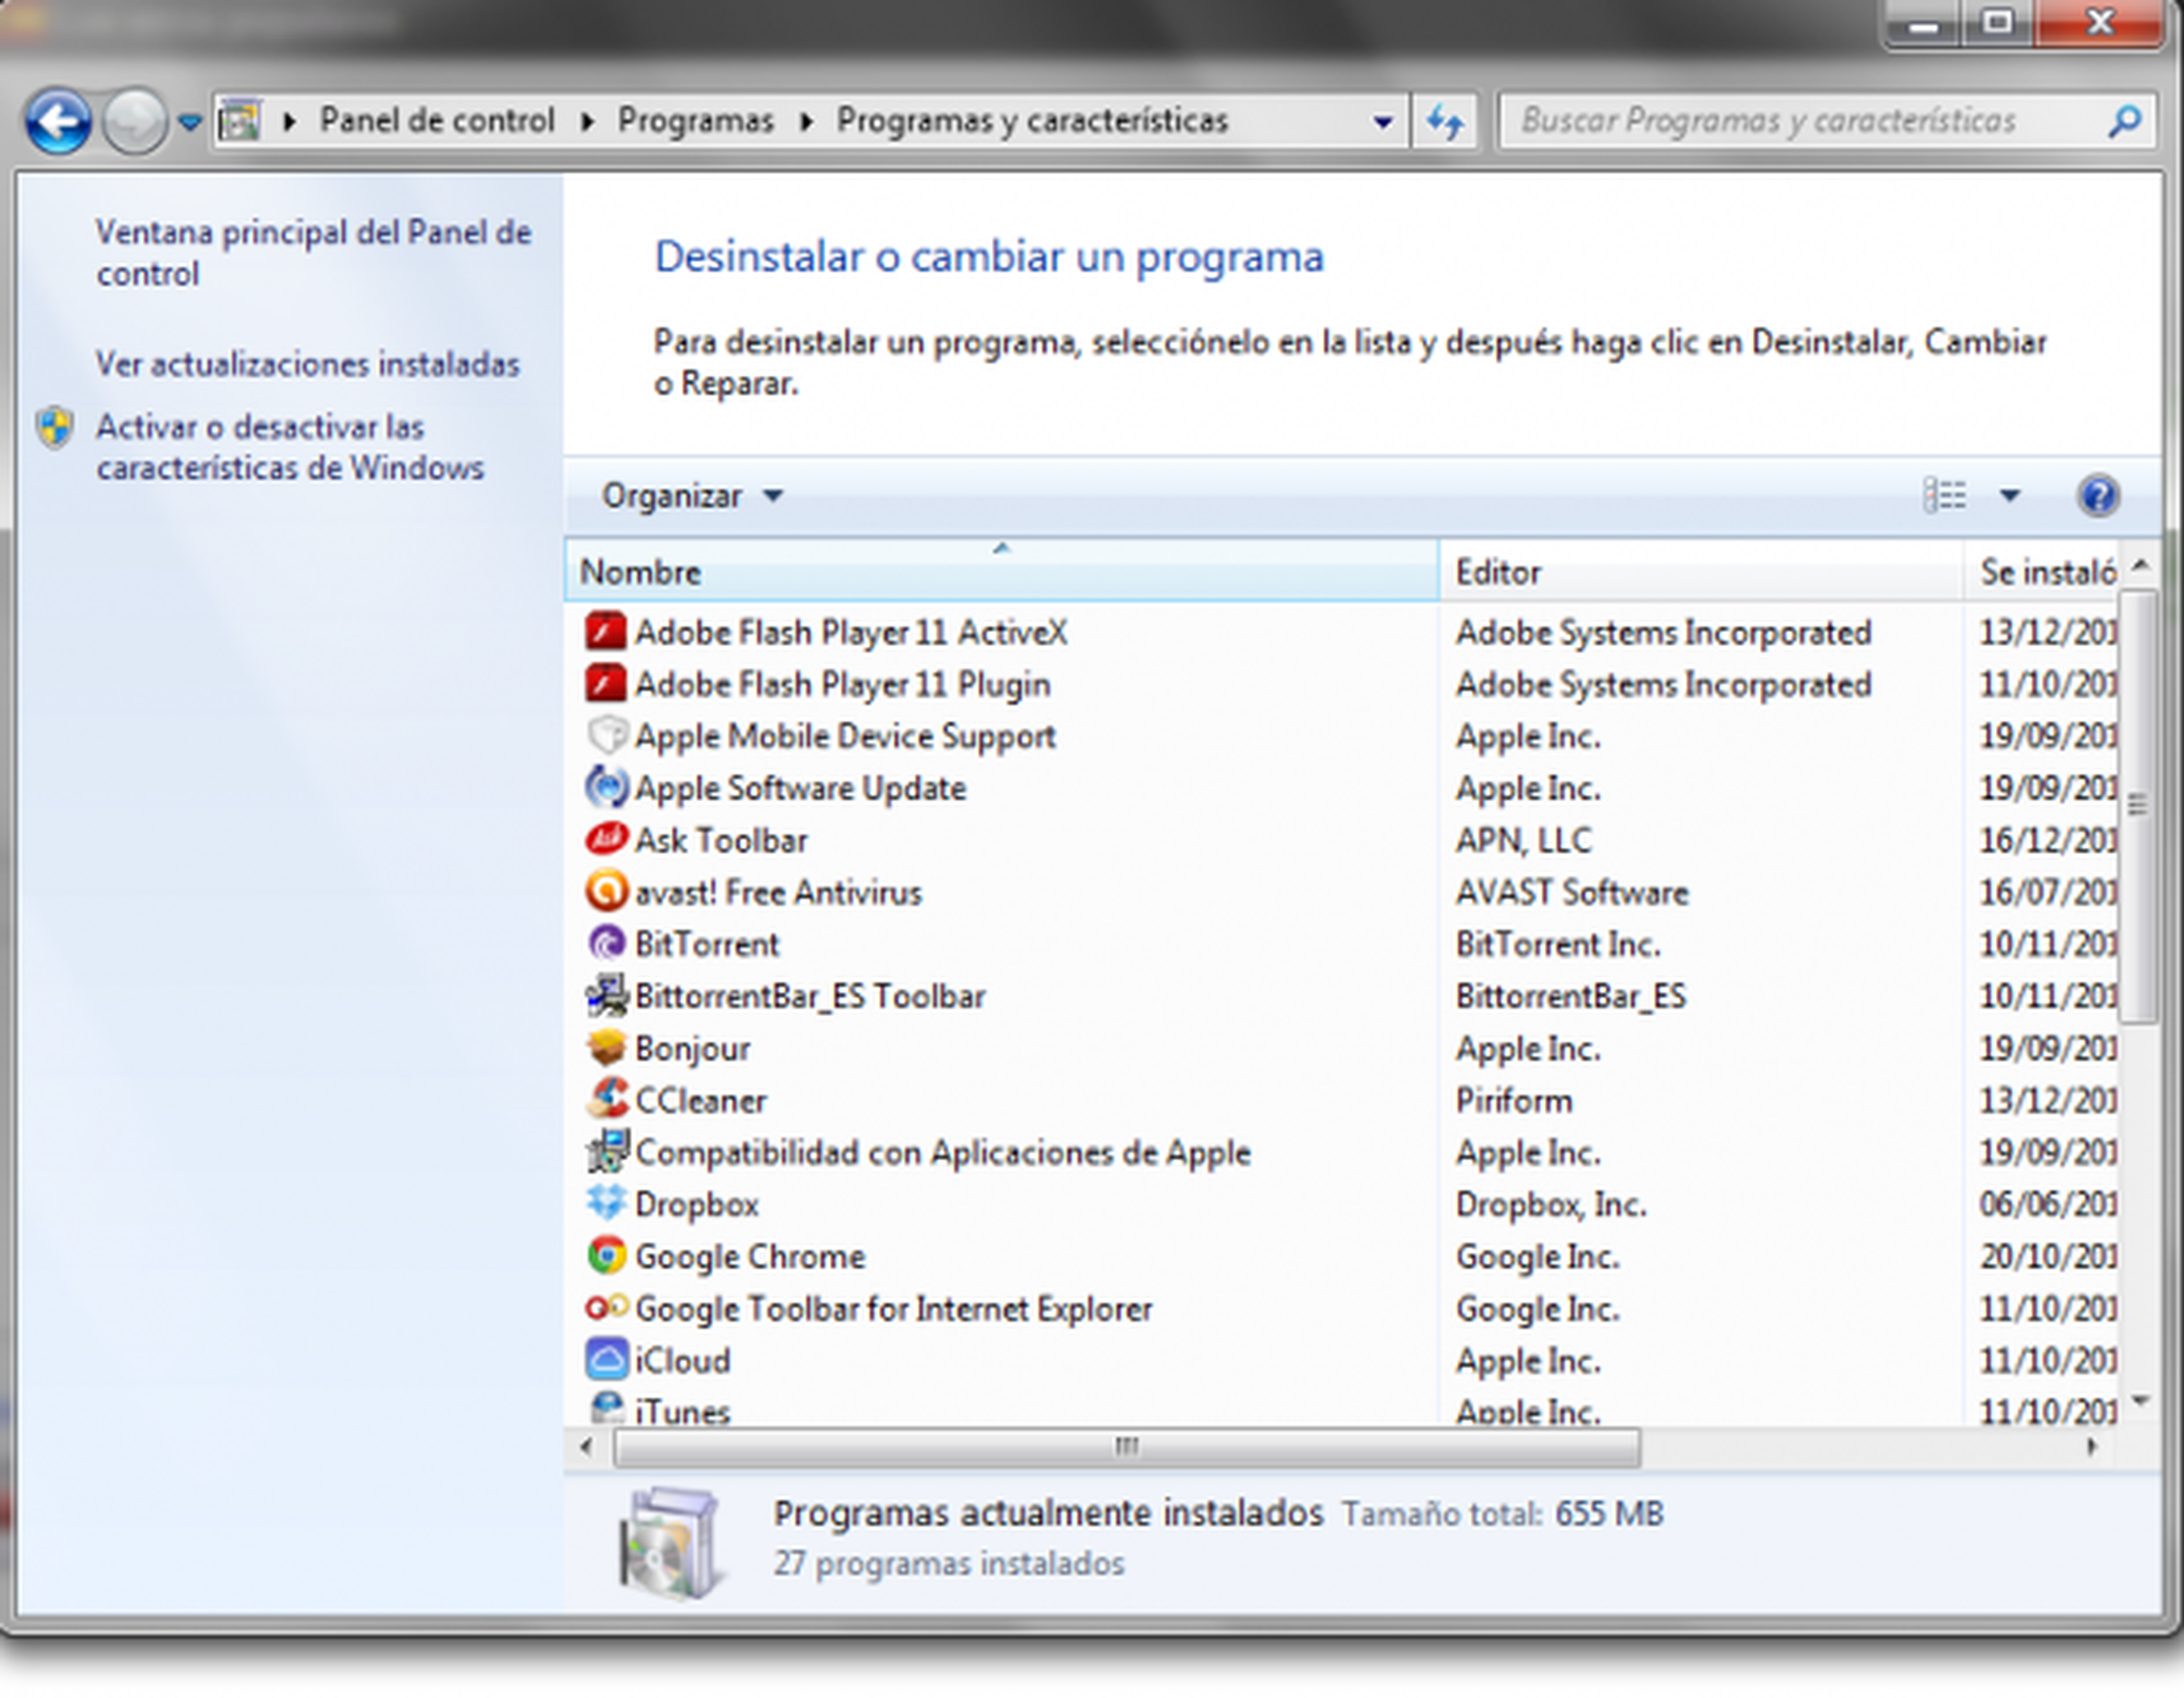Click Programas y características breadcrumb

click(x=1032, y=121)
